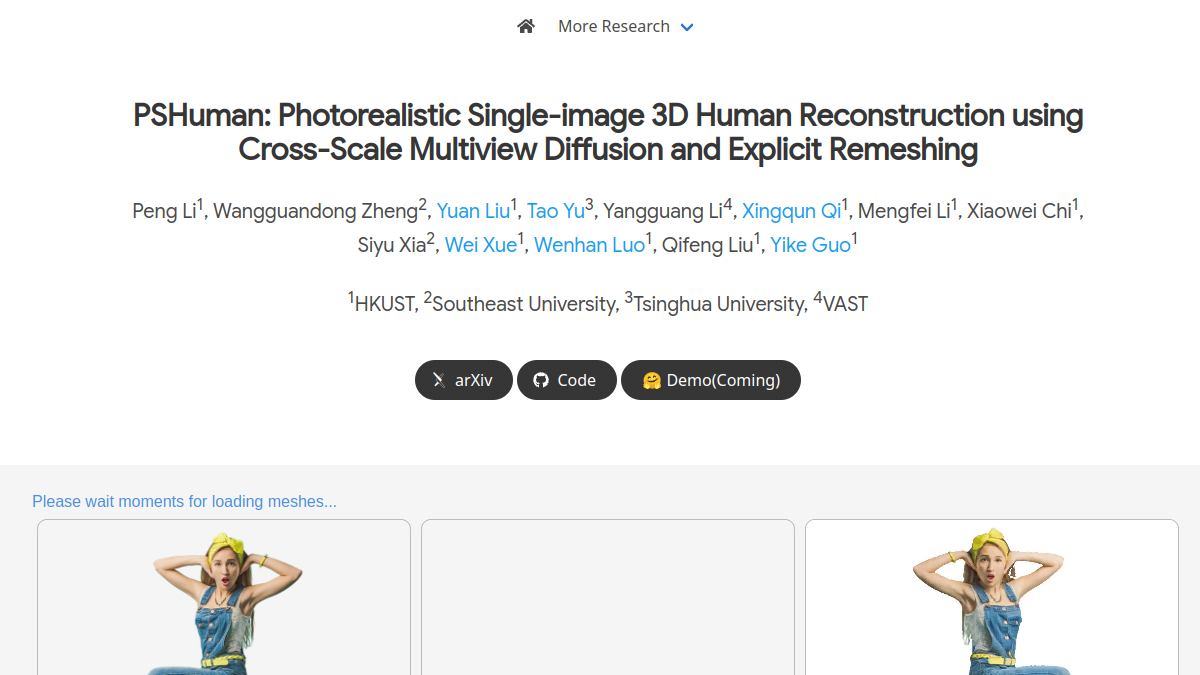Click the empty middle mesh viewer panel
This screenshot has width=1200, height=675.
click(608, 597)
